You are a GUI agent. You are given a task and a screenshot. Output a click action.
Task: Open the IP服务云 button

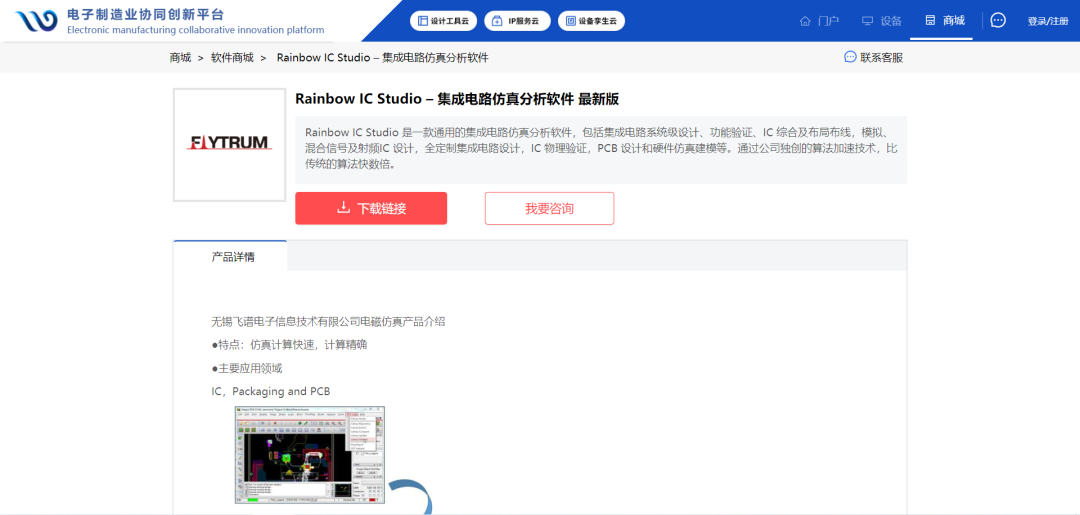pyautogui.click(x=517, y=21)
